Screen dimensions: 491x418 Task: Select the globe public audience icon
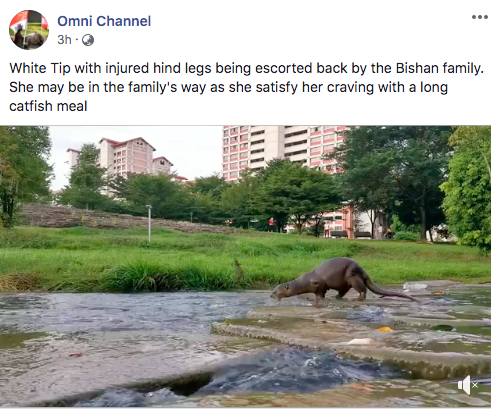tap(88, 40)
